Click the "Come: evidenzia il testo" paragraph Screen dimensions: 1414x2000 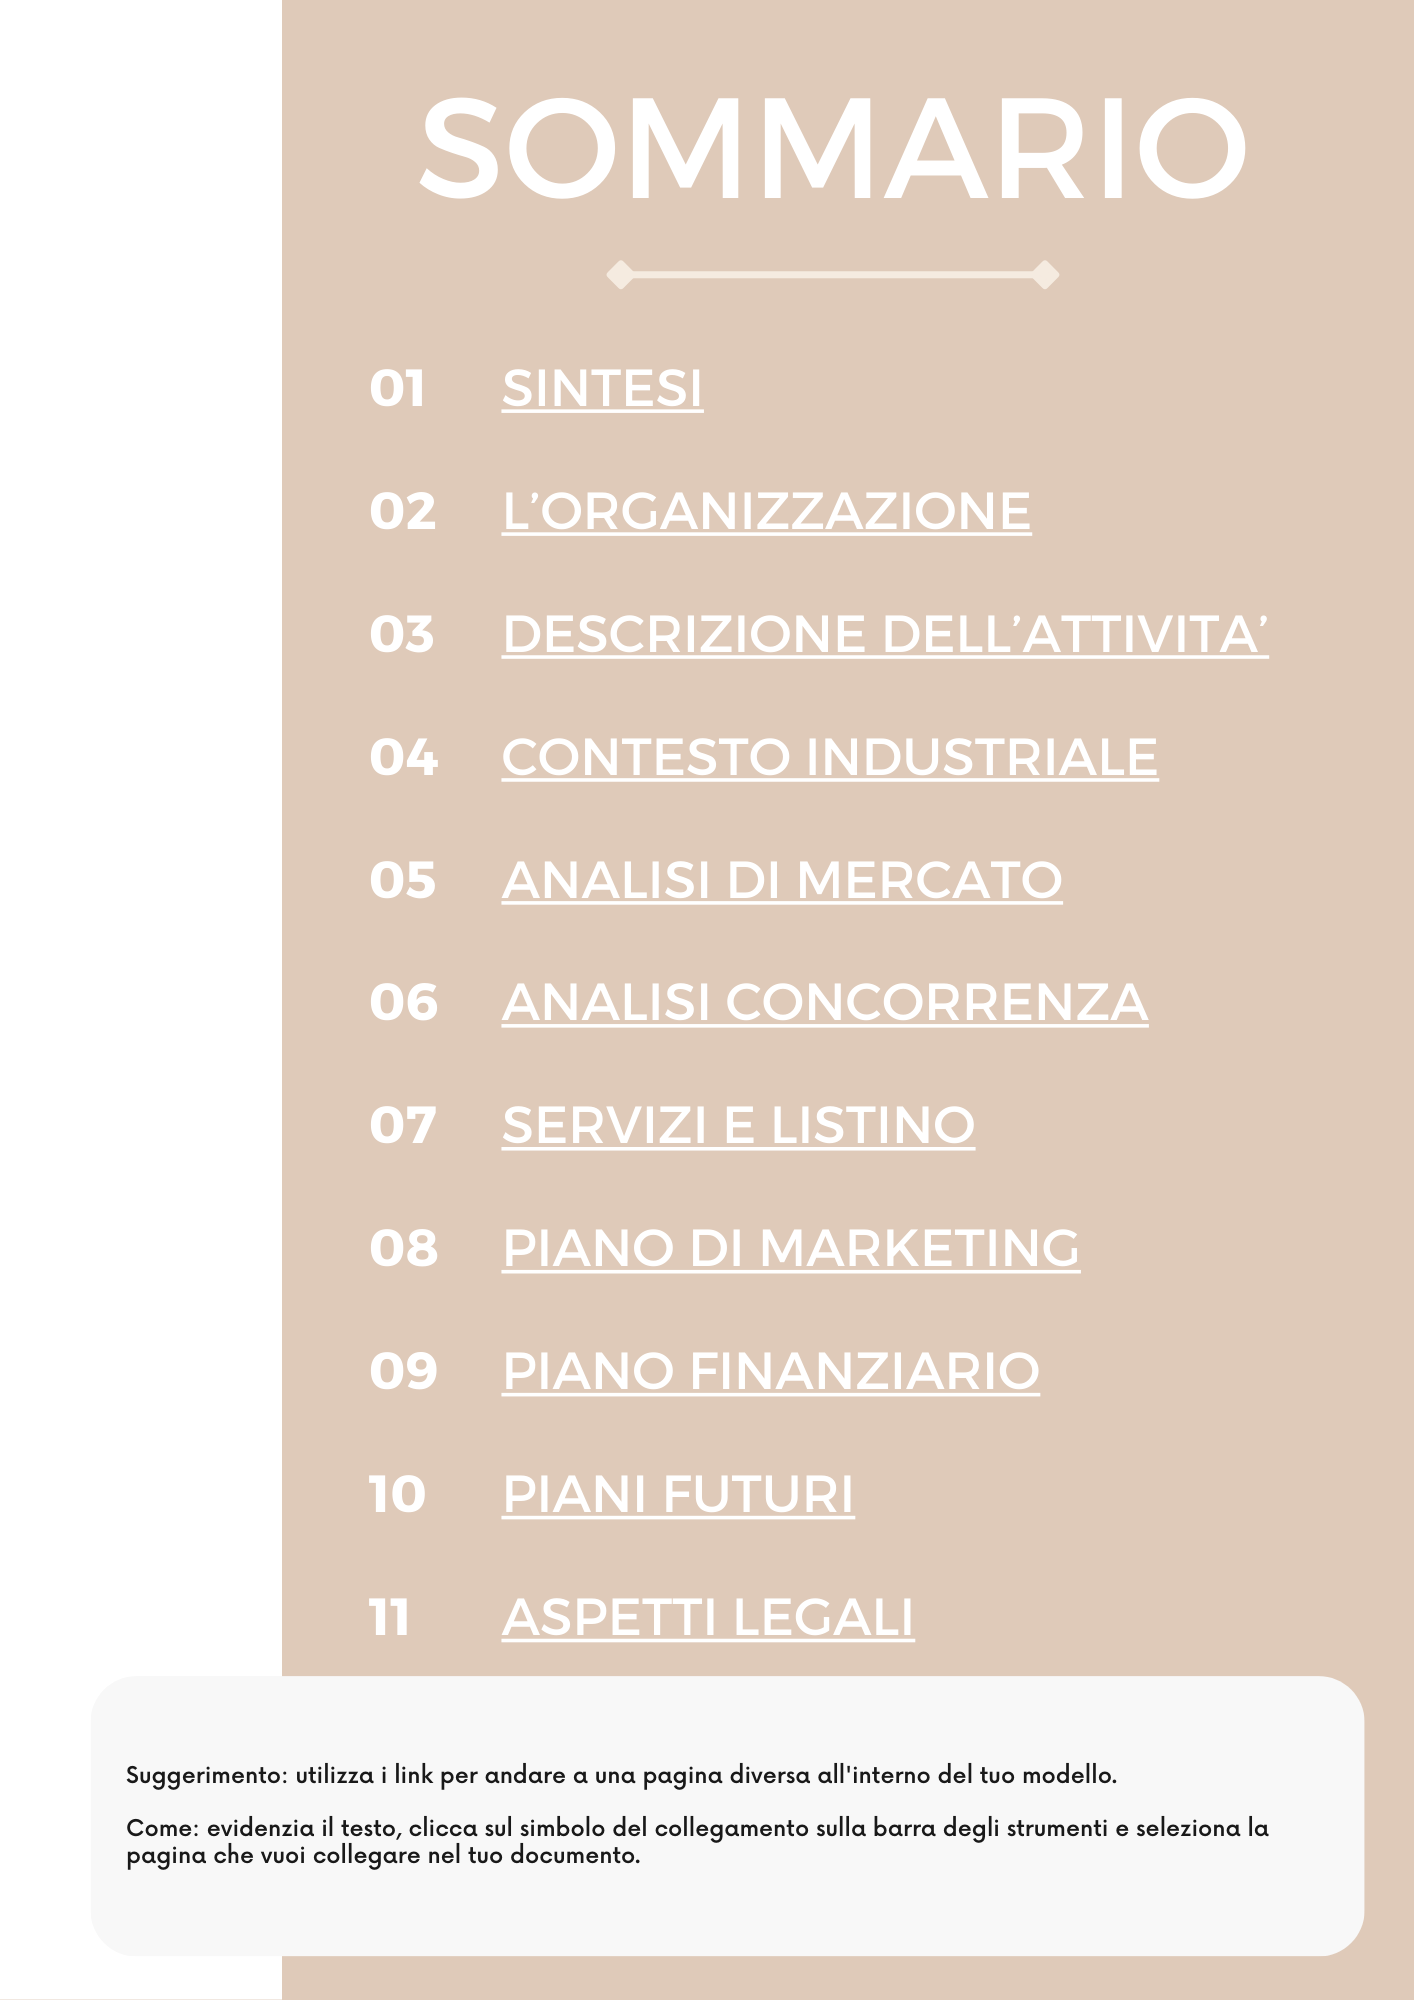697,1841
